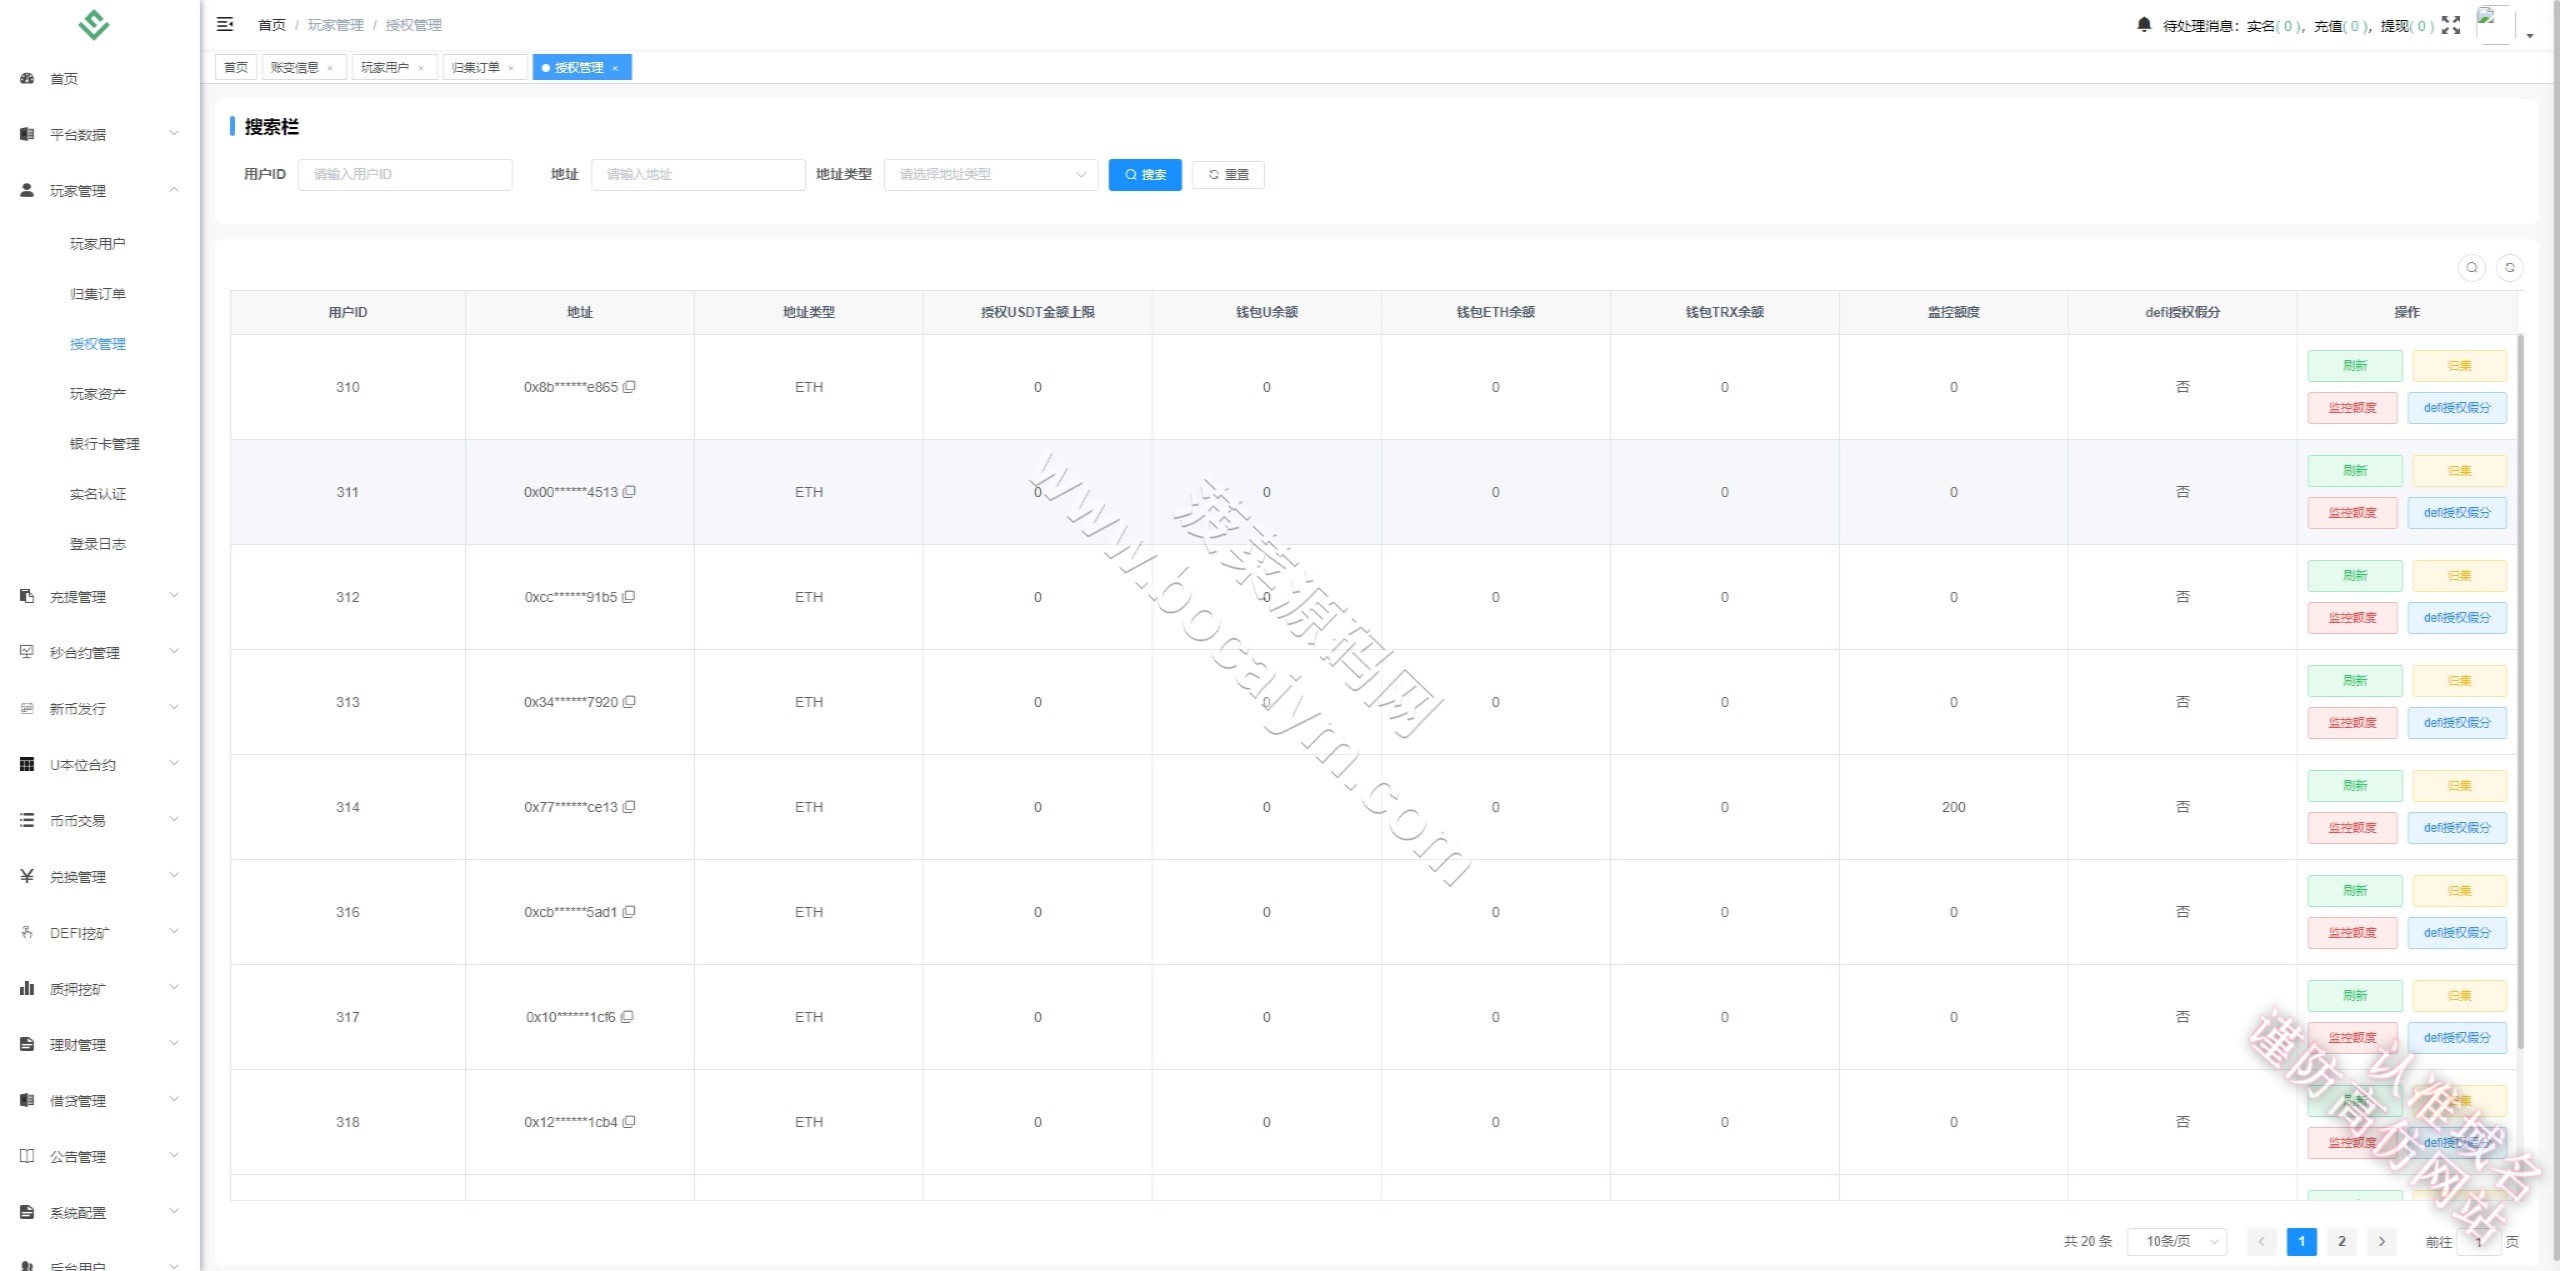2560x1271 pixels.
Task: Switch to the 首页 tab
Action: (x=236, y=68)
